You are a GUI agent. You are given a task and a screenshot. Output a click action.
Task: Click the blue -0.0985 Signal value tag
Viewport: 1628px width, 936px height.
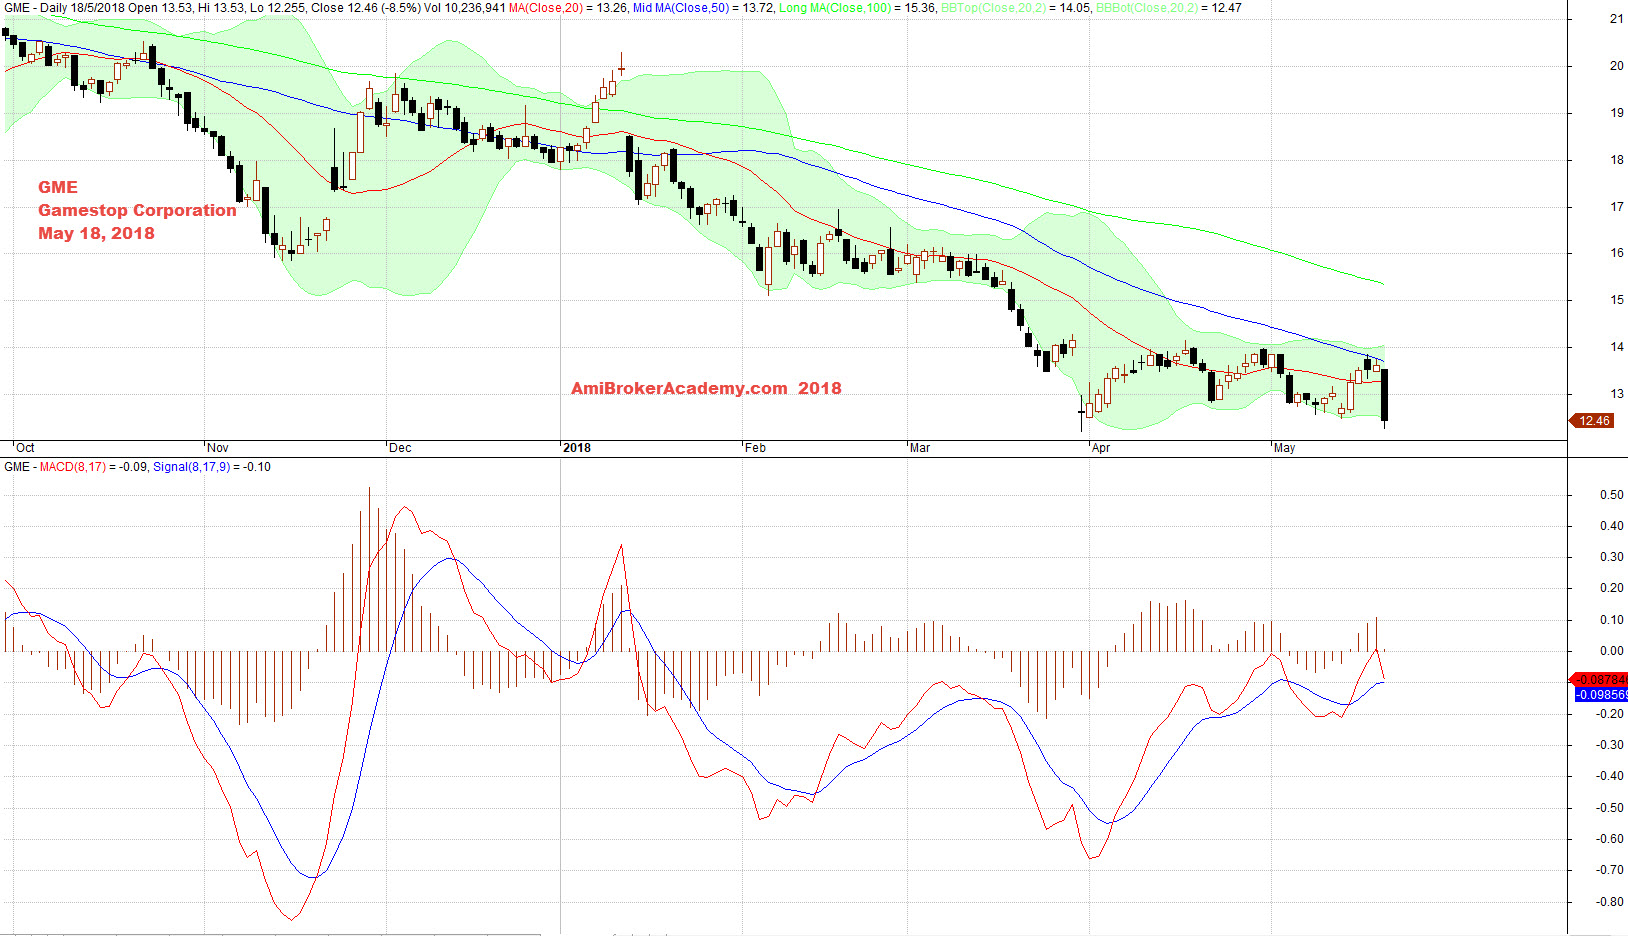click(1600, 694)
